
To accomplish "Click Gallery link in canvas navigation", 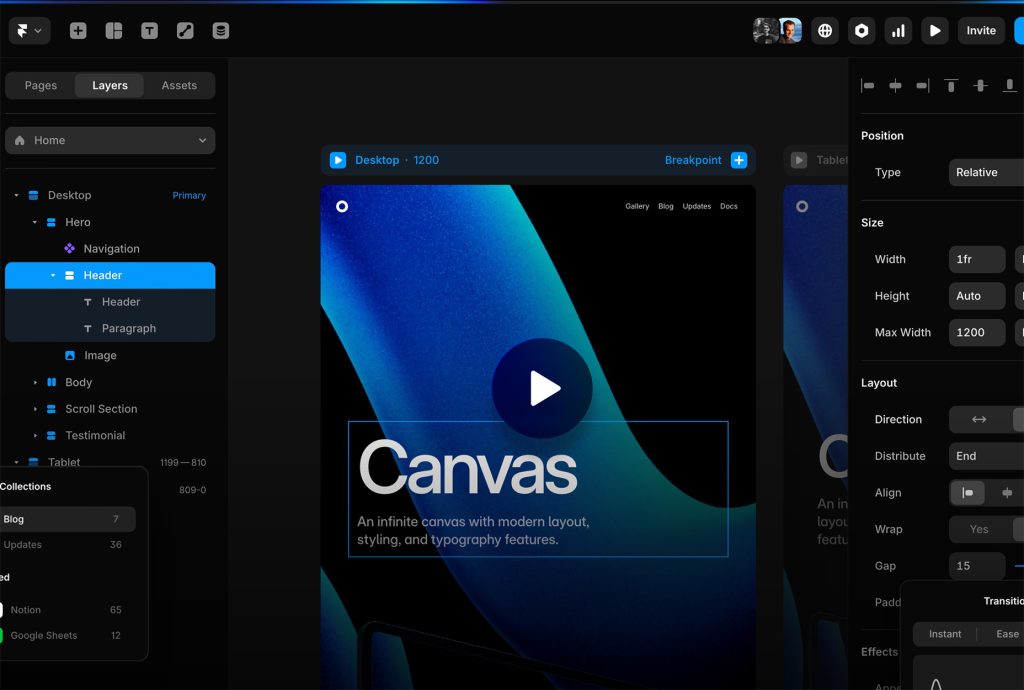I will [x=637, y=206].
